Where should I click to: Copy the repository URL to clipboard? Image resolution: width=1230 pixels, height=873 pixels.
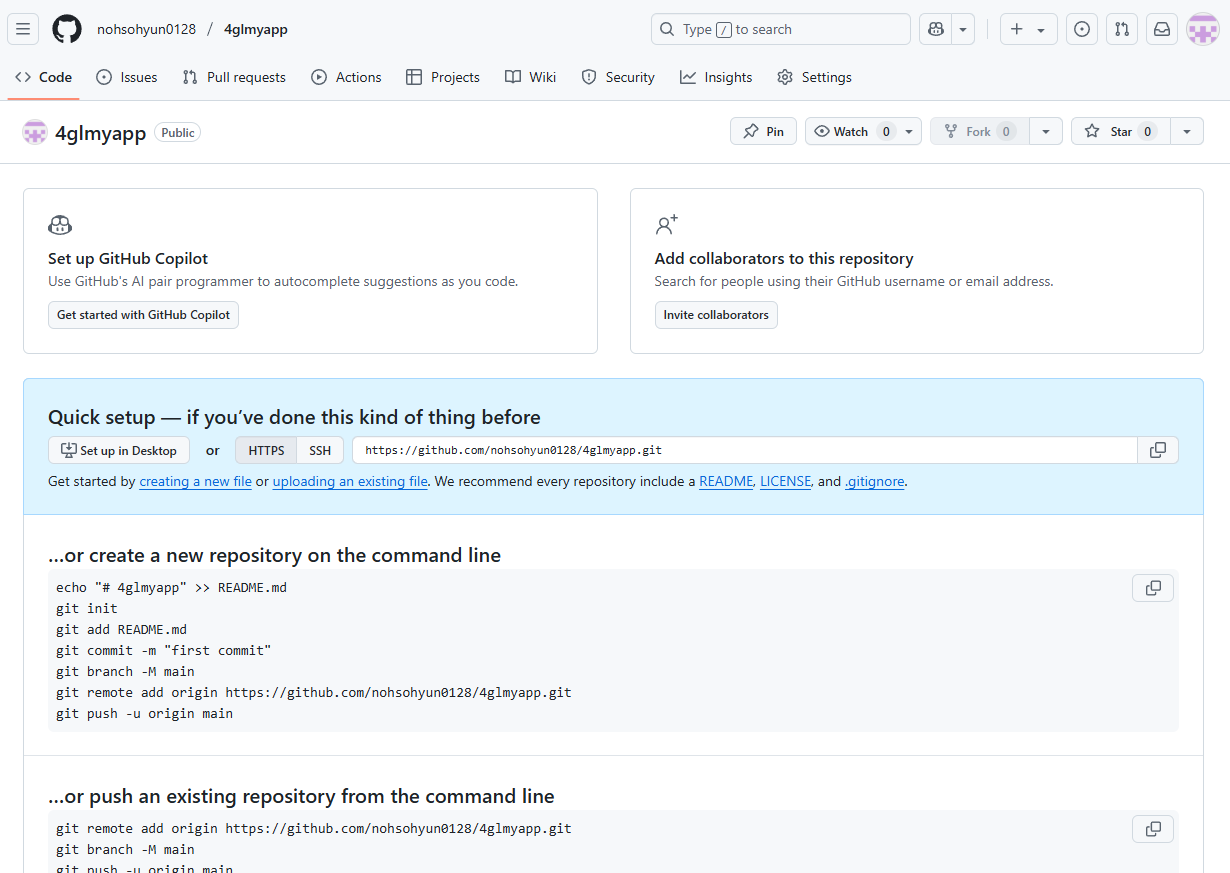point(1158,450)
